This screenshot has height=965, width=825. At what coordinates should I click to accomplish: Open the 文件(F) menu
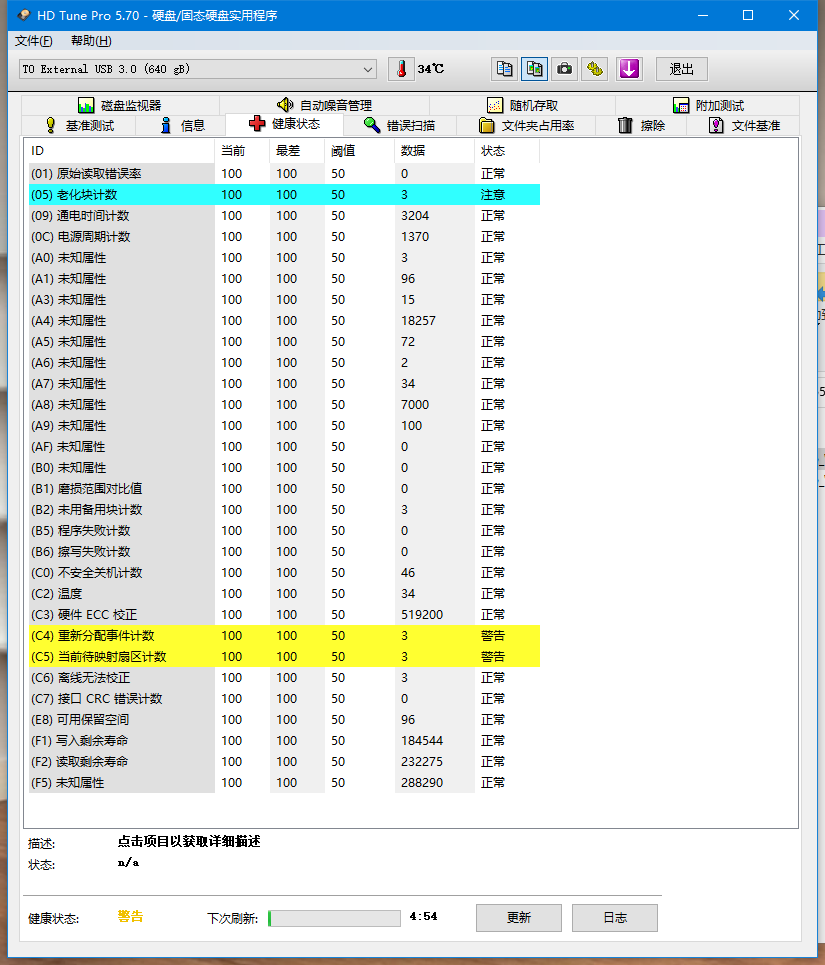click(x=33, y=41)
